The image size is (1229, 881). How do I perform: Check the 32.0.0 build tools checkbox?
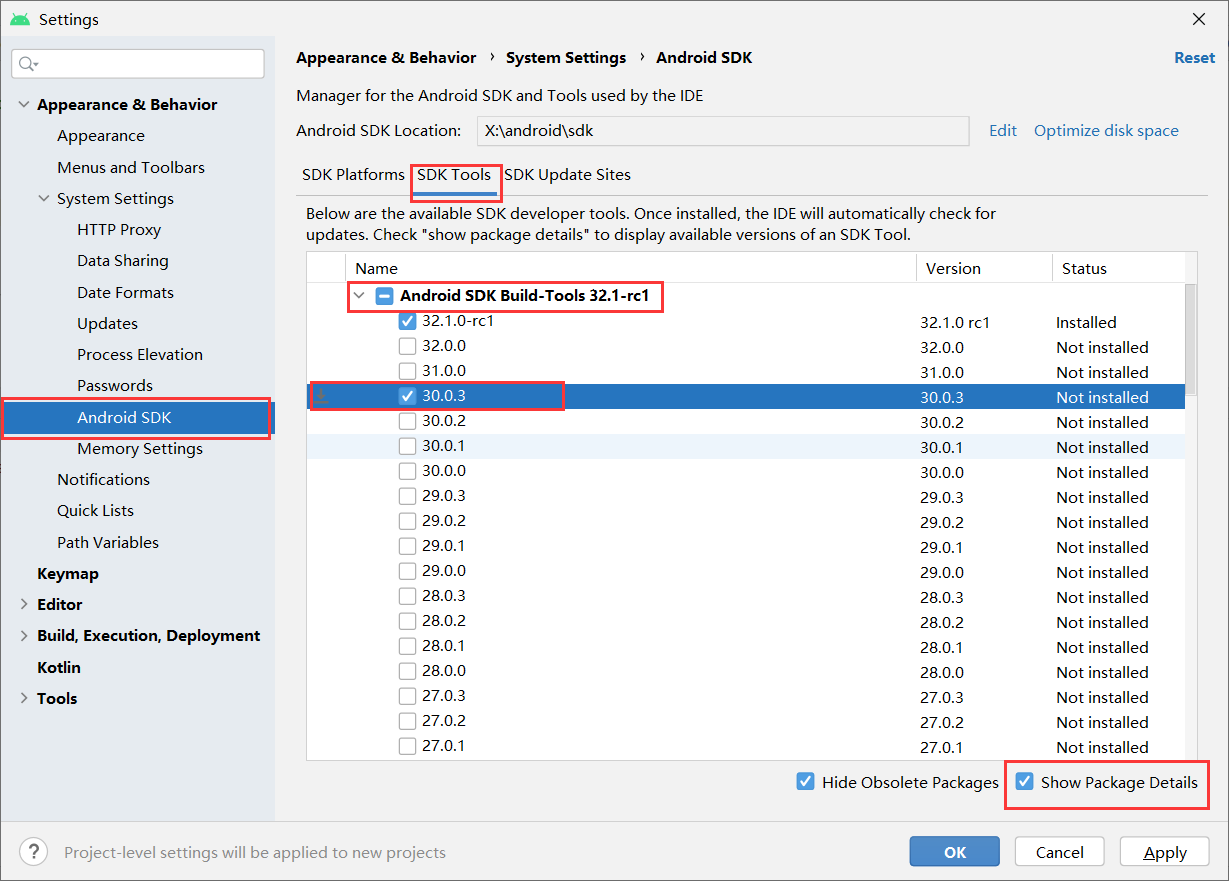(407, 346)
